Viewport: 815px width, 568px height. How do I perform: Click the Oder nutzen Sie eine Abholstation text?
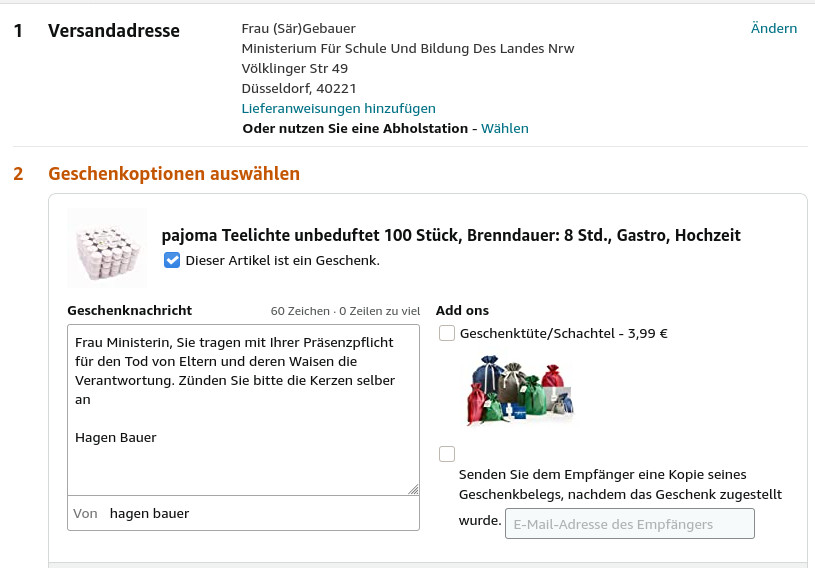[355, 128]
